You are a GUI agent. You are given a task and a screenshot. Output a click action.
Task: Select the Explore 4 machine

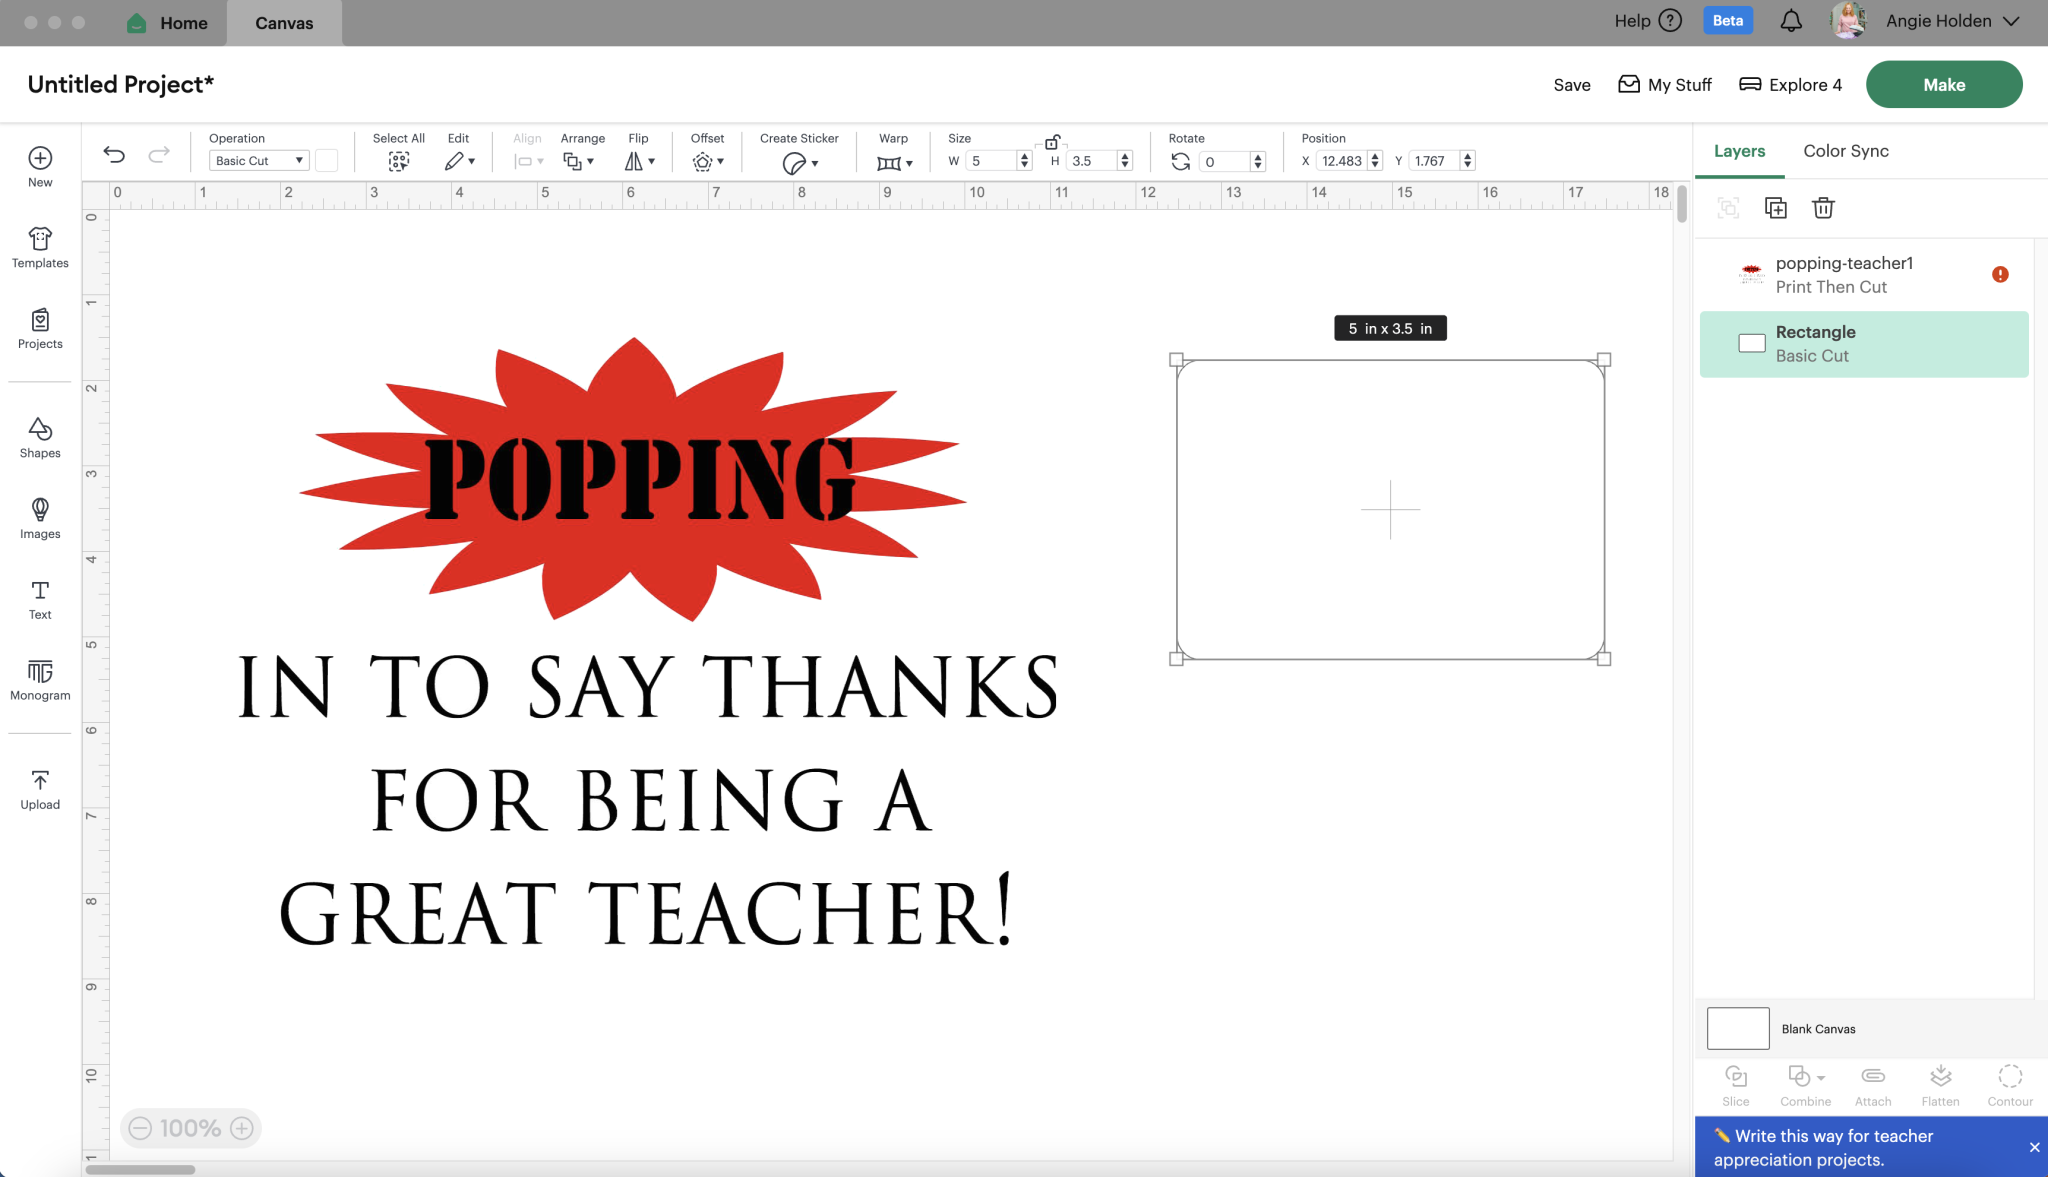tap(1790, 85)
